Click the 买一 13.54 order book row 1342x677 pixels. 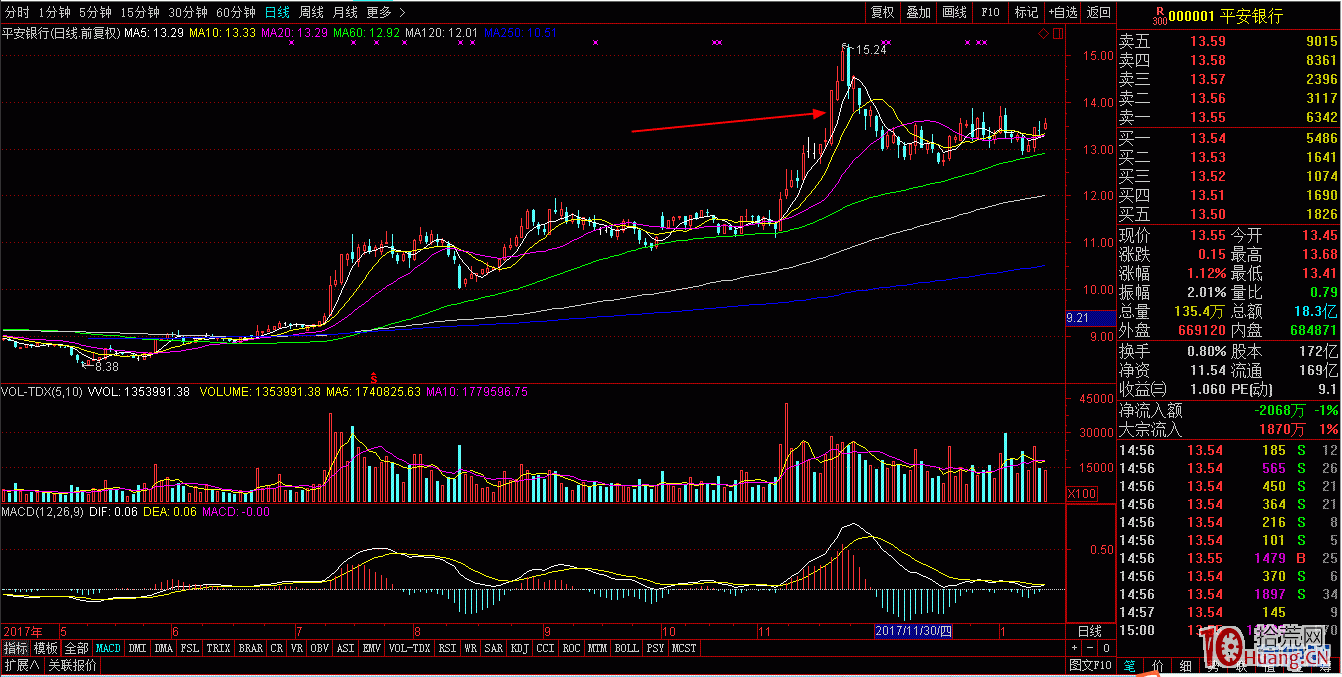click(1229, 138)
